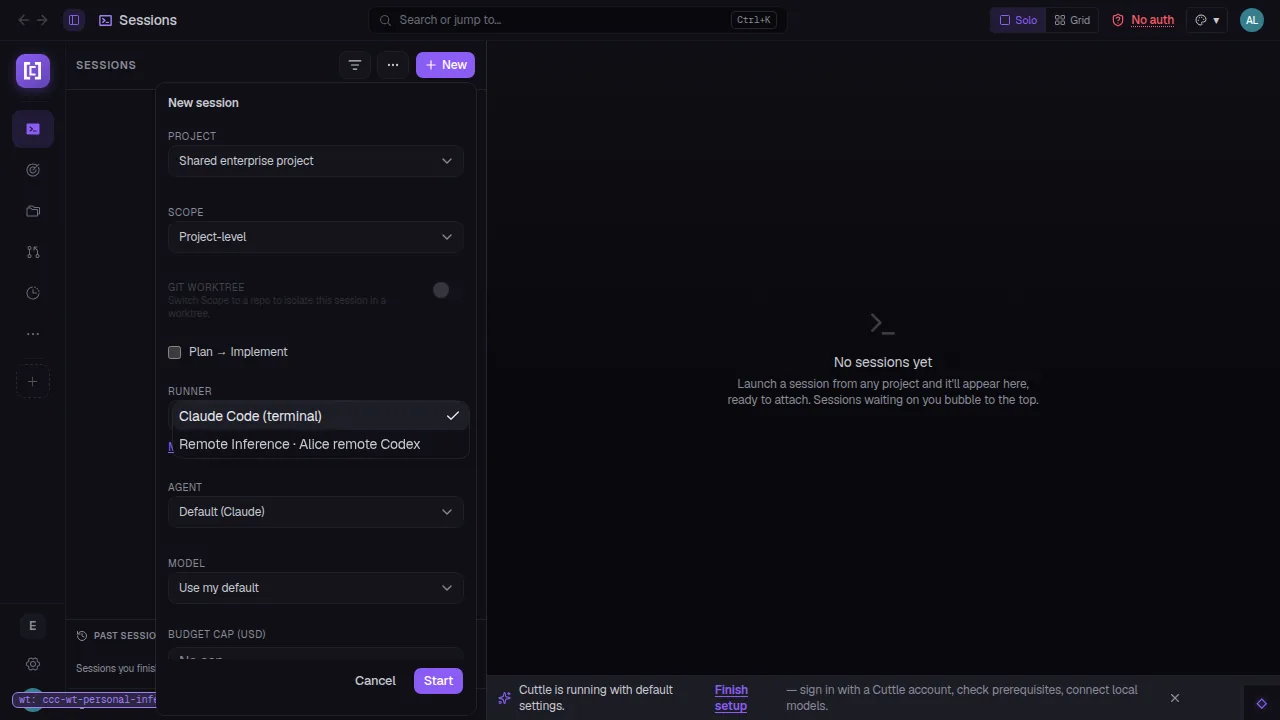Viewport: 1280px width, 720px height.
Task: Open the Sessions terminal icon in the sidebar
Action: pyautogui.click(x=33, y=129)
